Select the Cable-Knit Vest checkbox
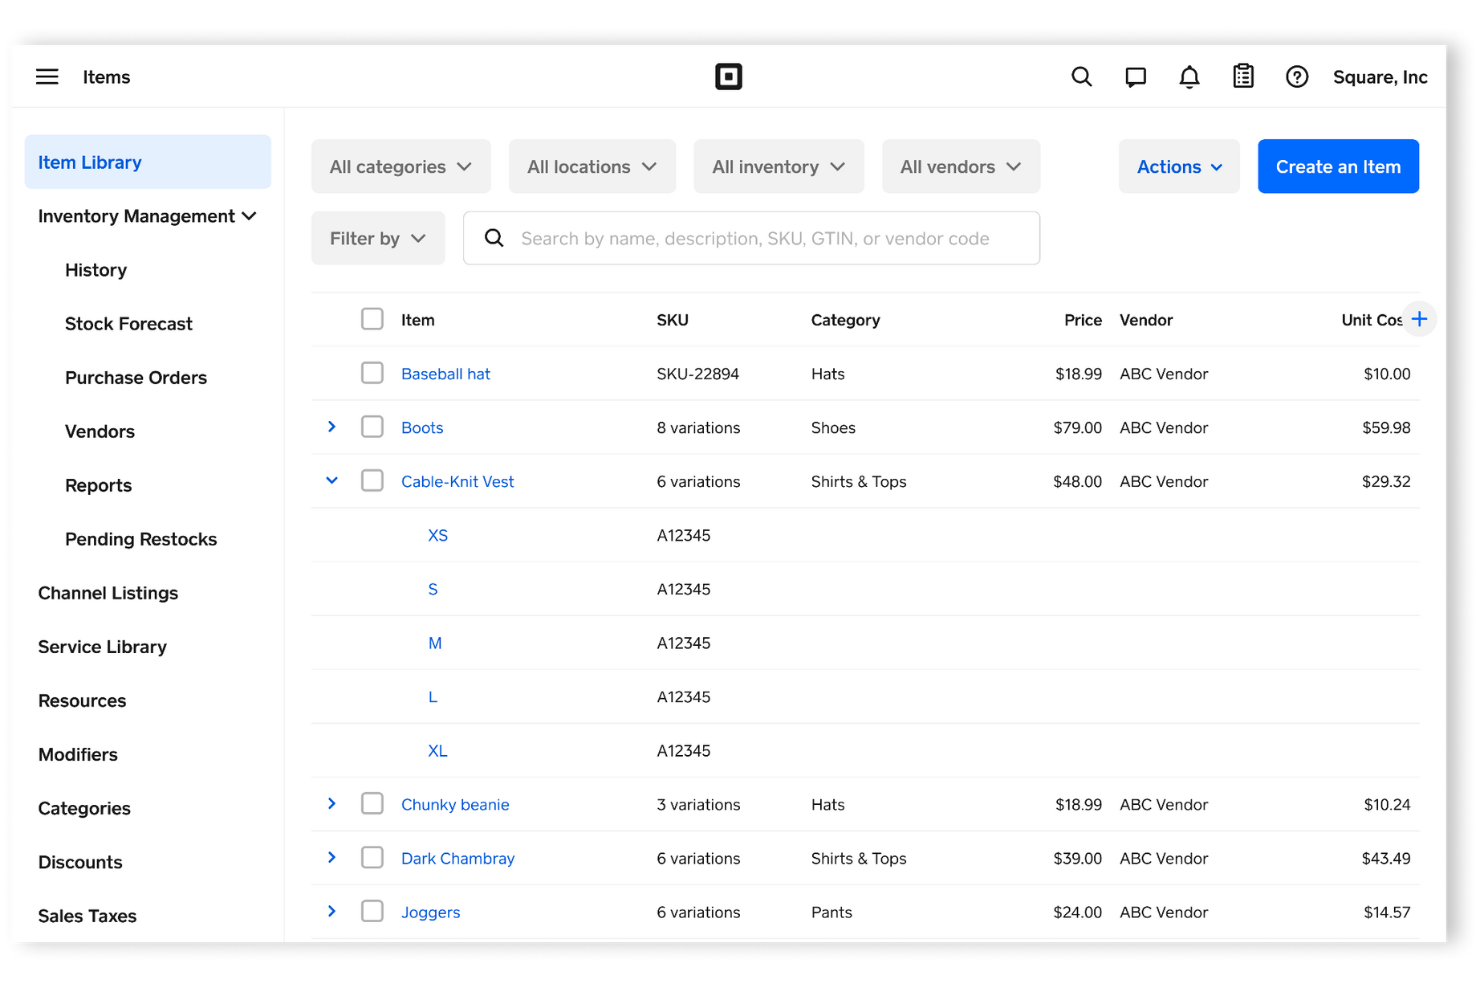The height and width of the screenshot is (987, 1480). 372,481
